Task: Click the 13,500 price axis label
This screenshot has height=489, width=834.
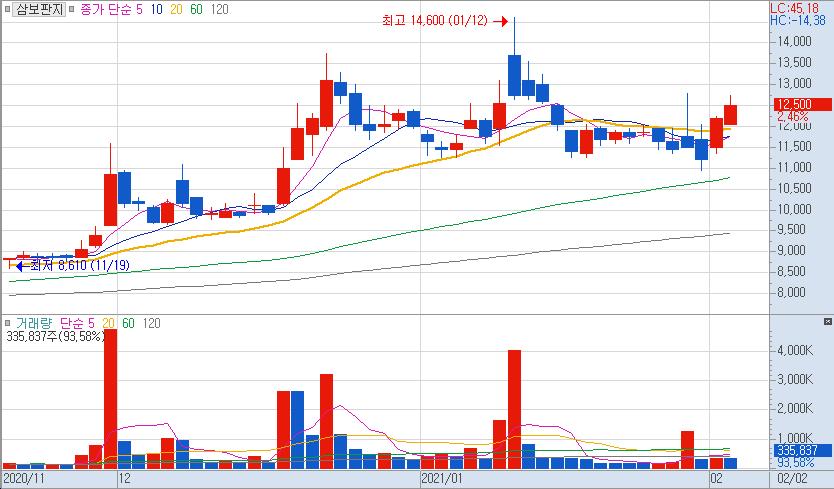Action: coord(795,63)
